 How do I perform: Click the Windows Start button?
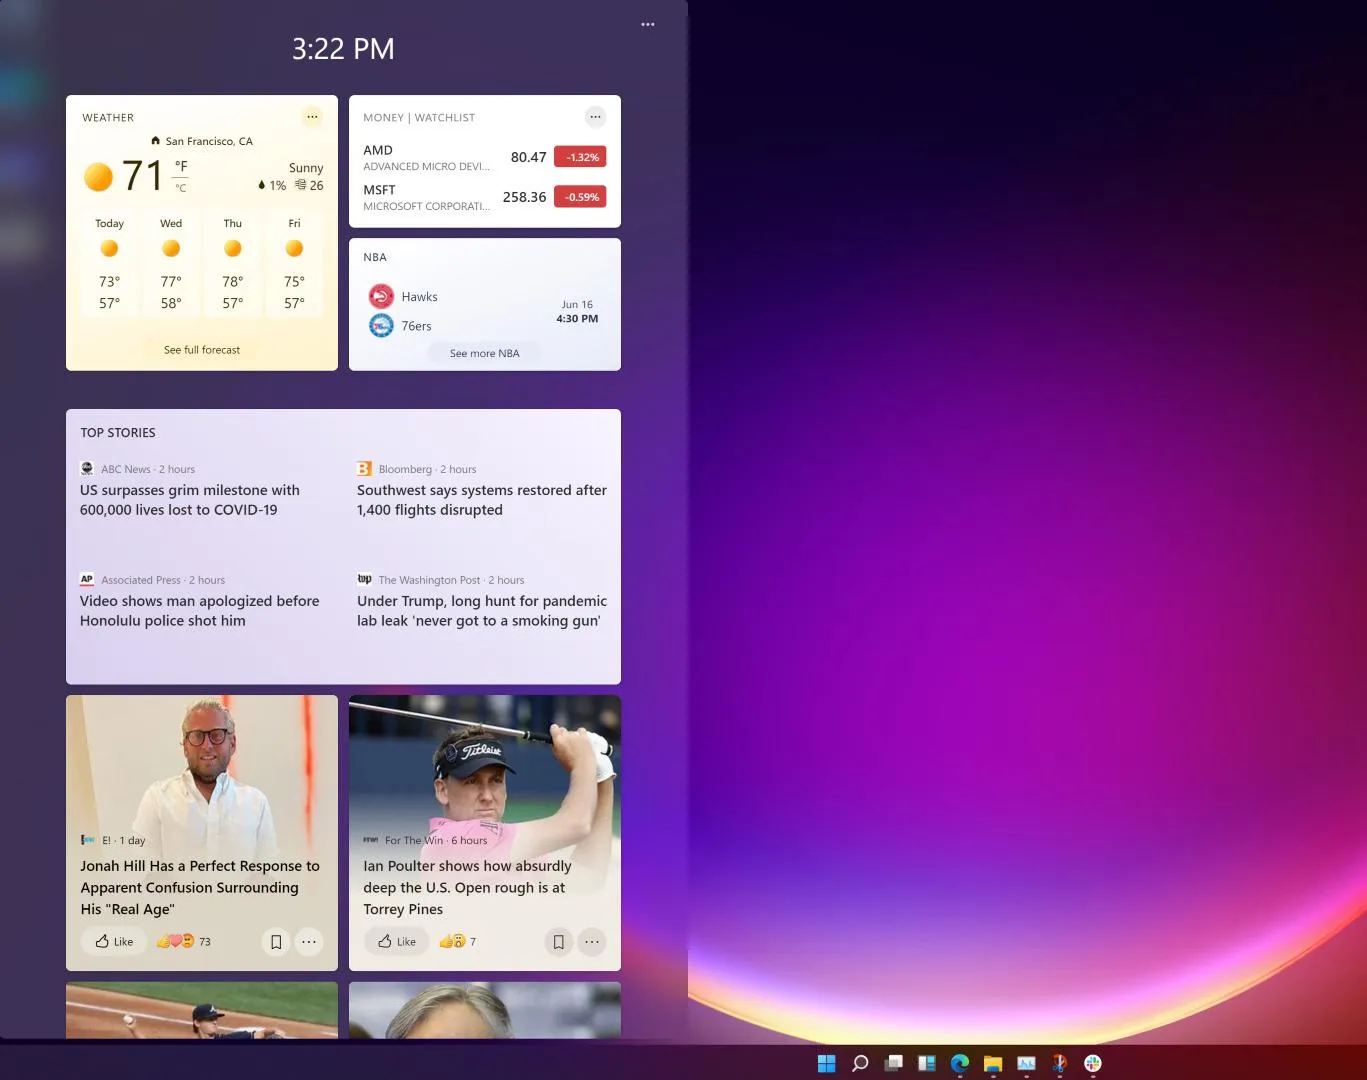[x=826, y=1063]
